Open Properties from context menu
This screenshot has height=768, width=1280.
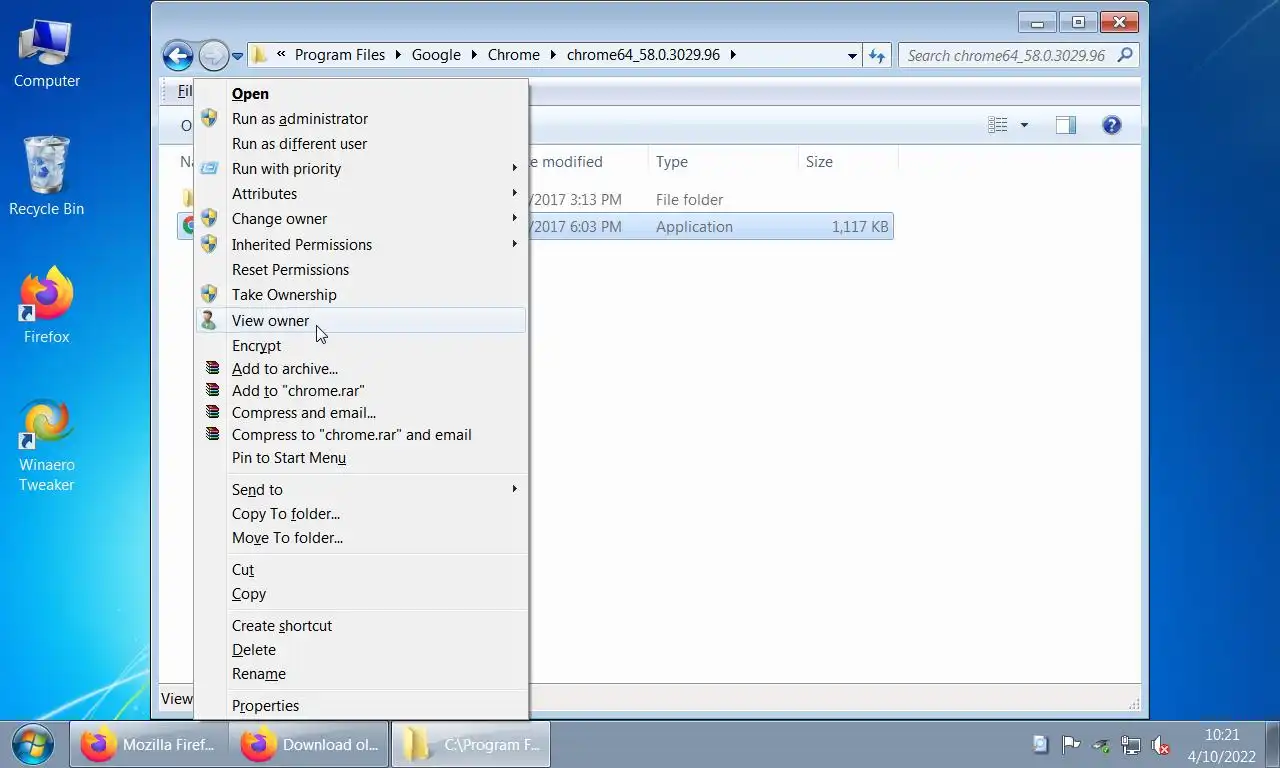361,705
